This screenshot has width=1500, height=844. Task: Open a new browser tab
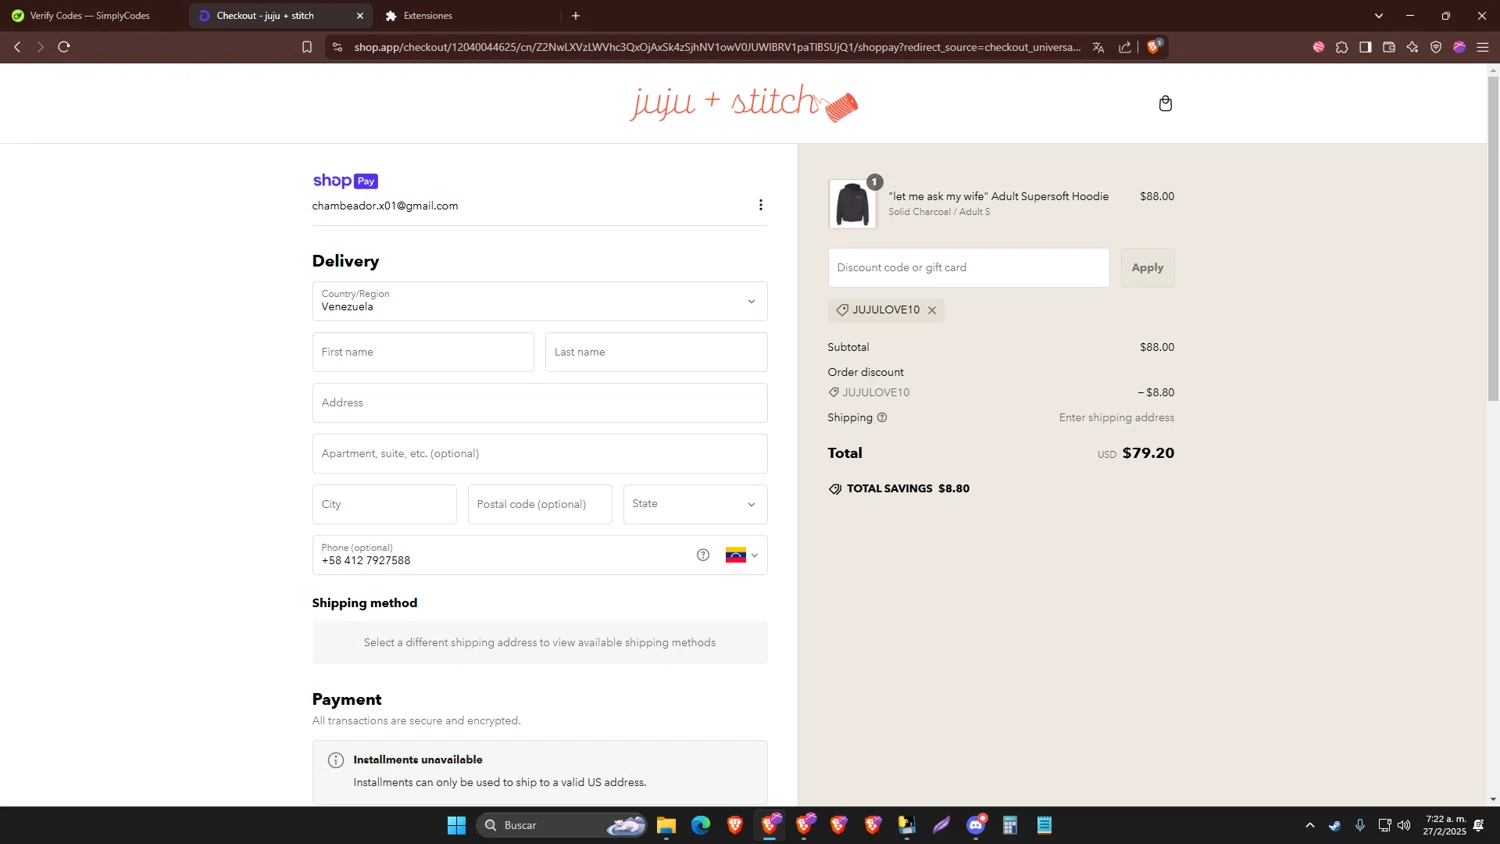click(575, 16)
